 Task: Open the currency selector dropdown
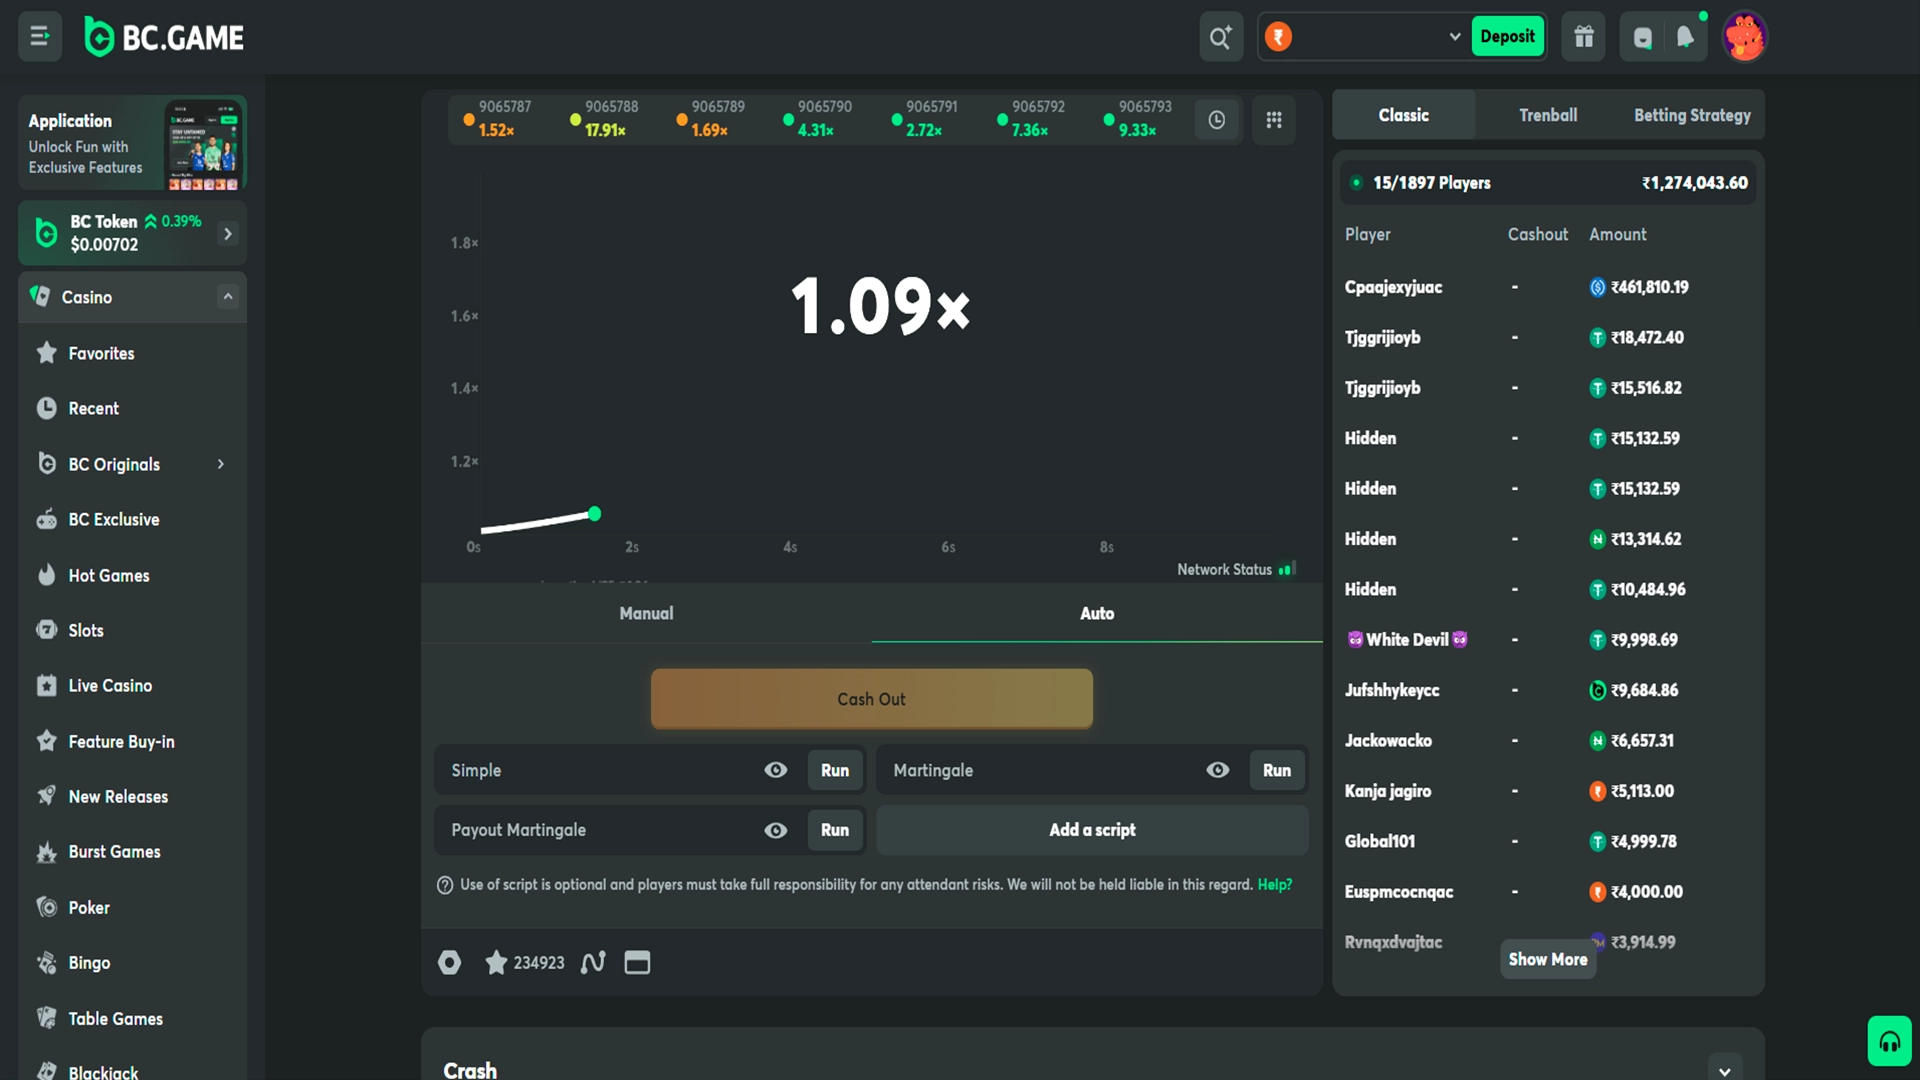pyautogui.click(x=1455, y=36)
